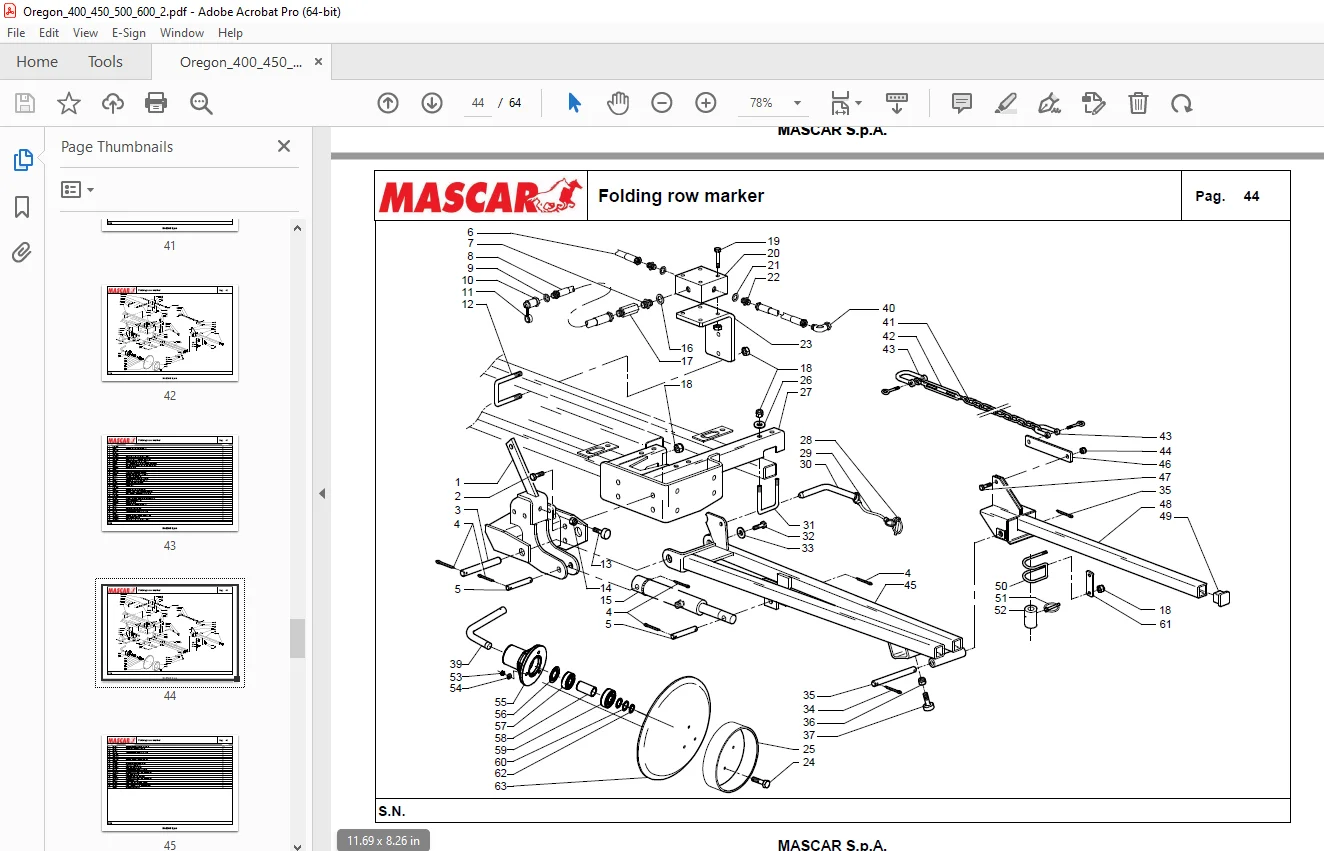Select the page 44 thumbnail
The width and height of the screenshot is (1324, 851).
click(x=170, y=633)
